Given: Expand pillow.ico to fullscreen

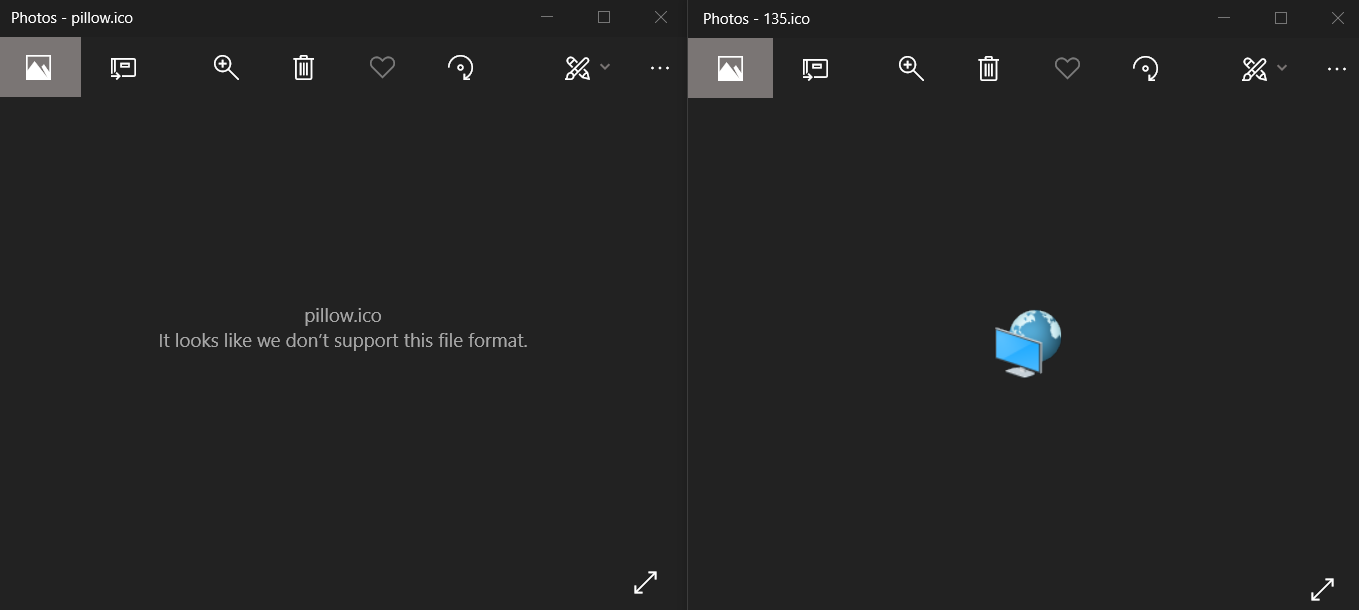Looking at the screenshot, I should pyautogui.click(x=645, y=582).
